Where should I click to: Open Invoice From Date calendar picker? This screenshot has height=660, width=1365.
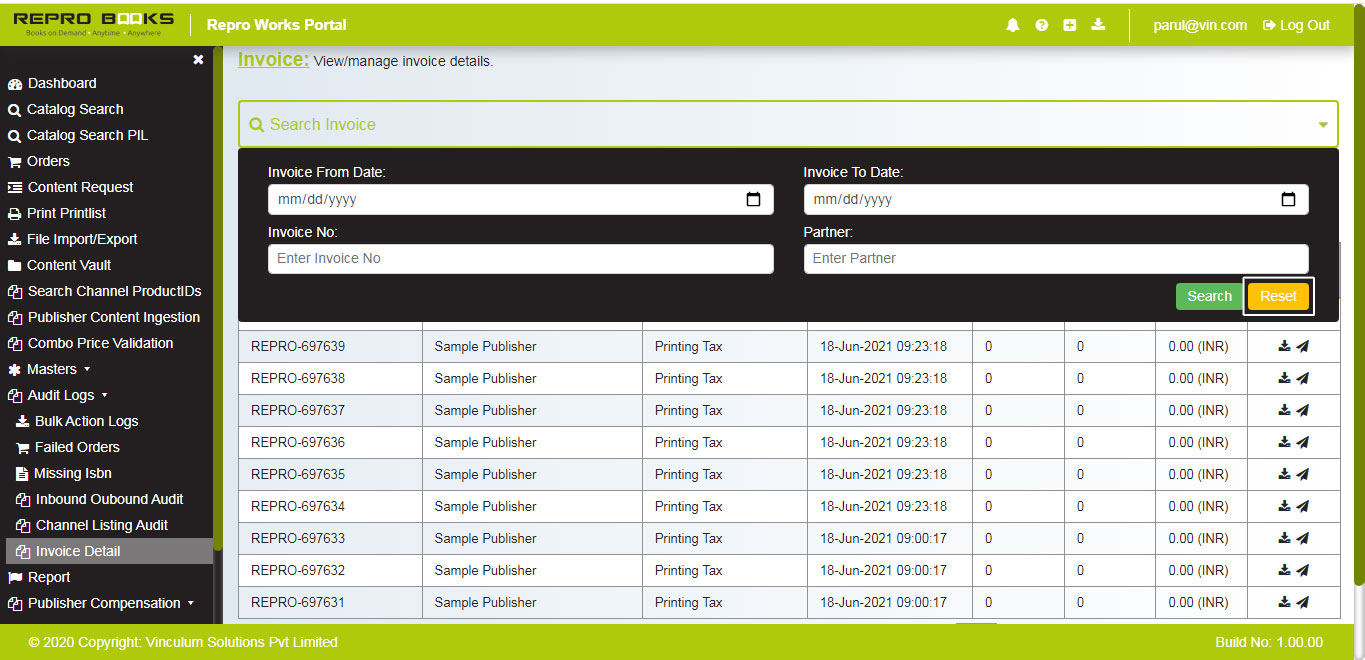(x=753, y=199)
